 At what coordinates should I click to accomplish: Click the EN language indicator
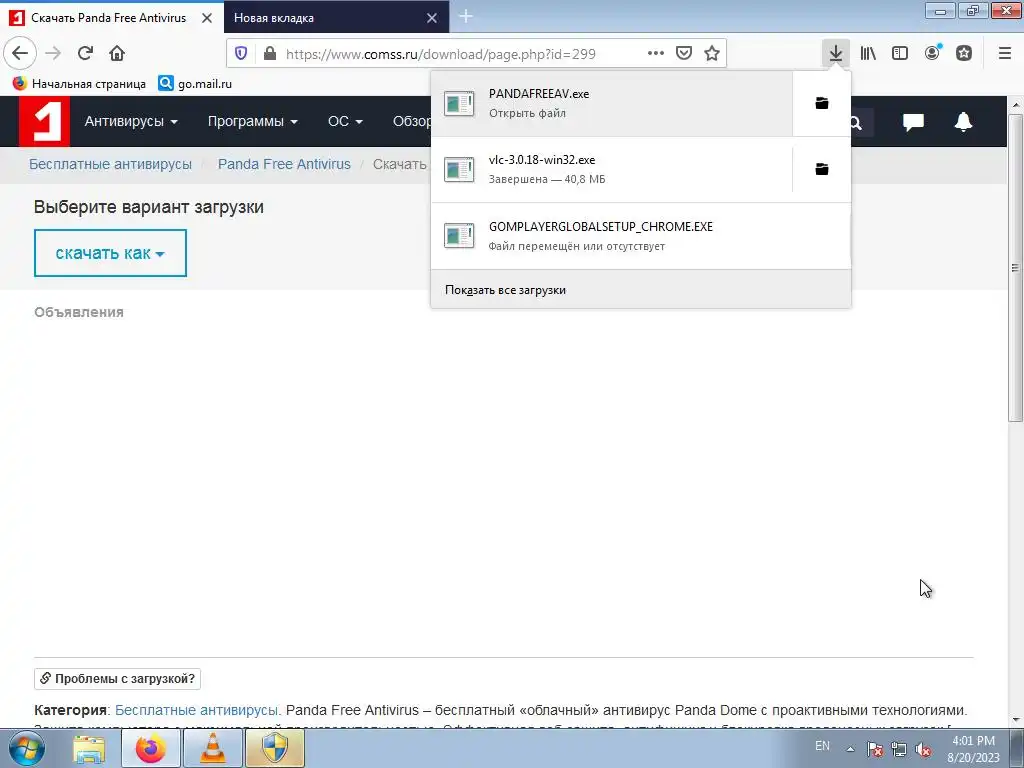click(x=822, y=746)
